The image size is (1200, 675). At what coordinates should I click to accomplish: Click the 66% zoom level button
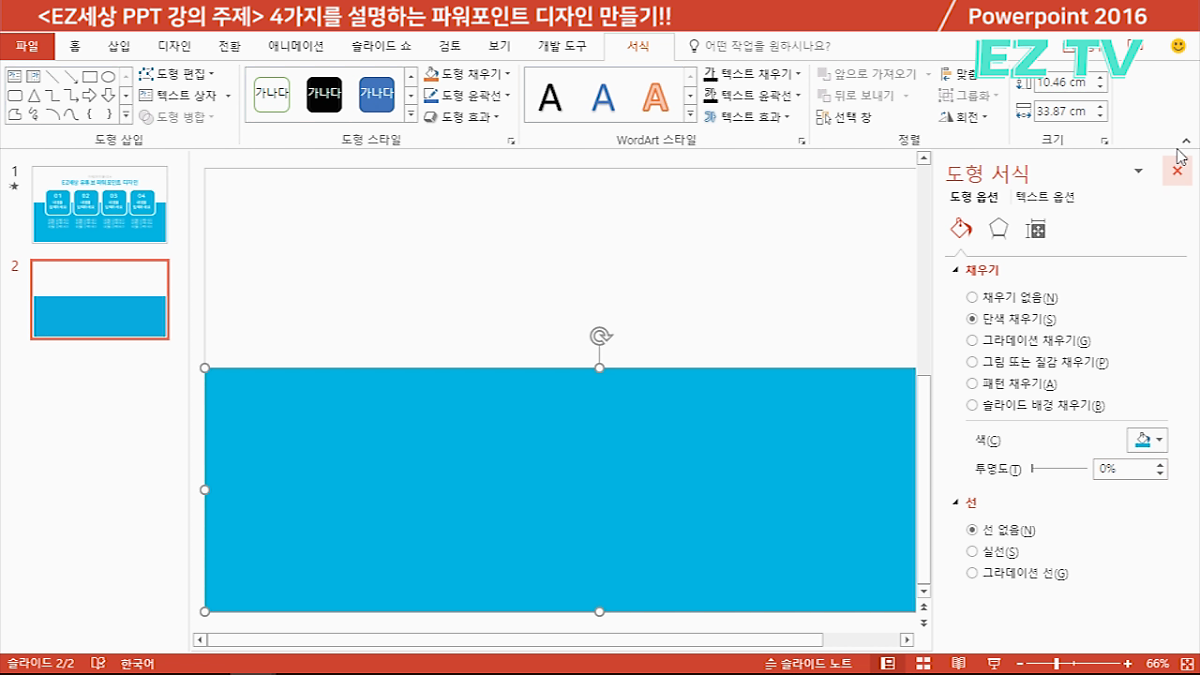(x=1158, y=664)
